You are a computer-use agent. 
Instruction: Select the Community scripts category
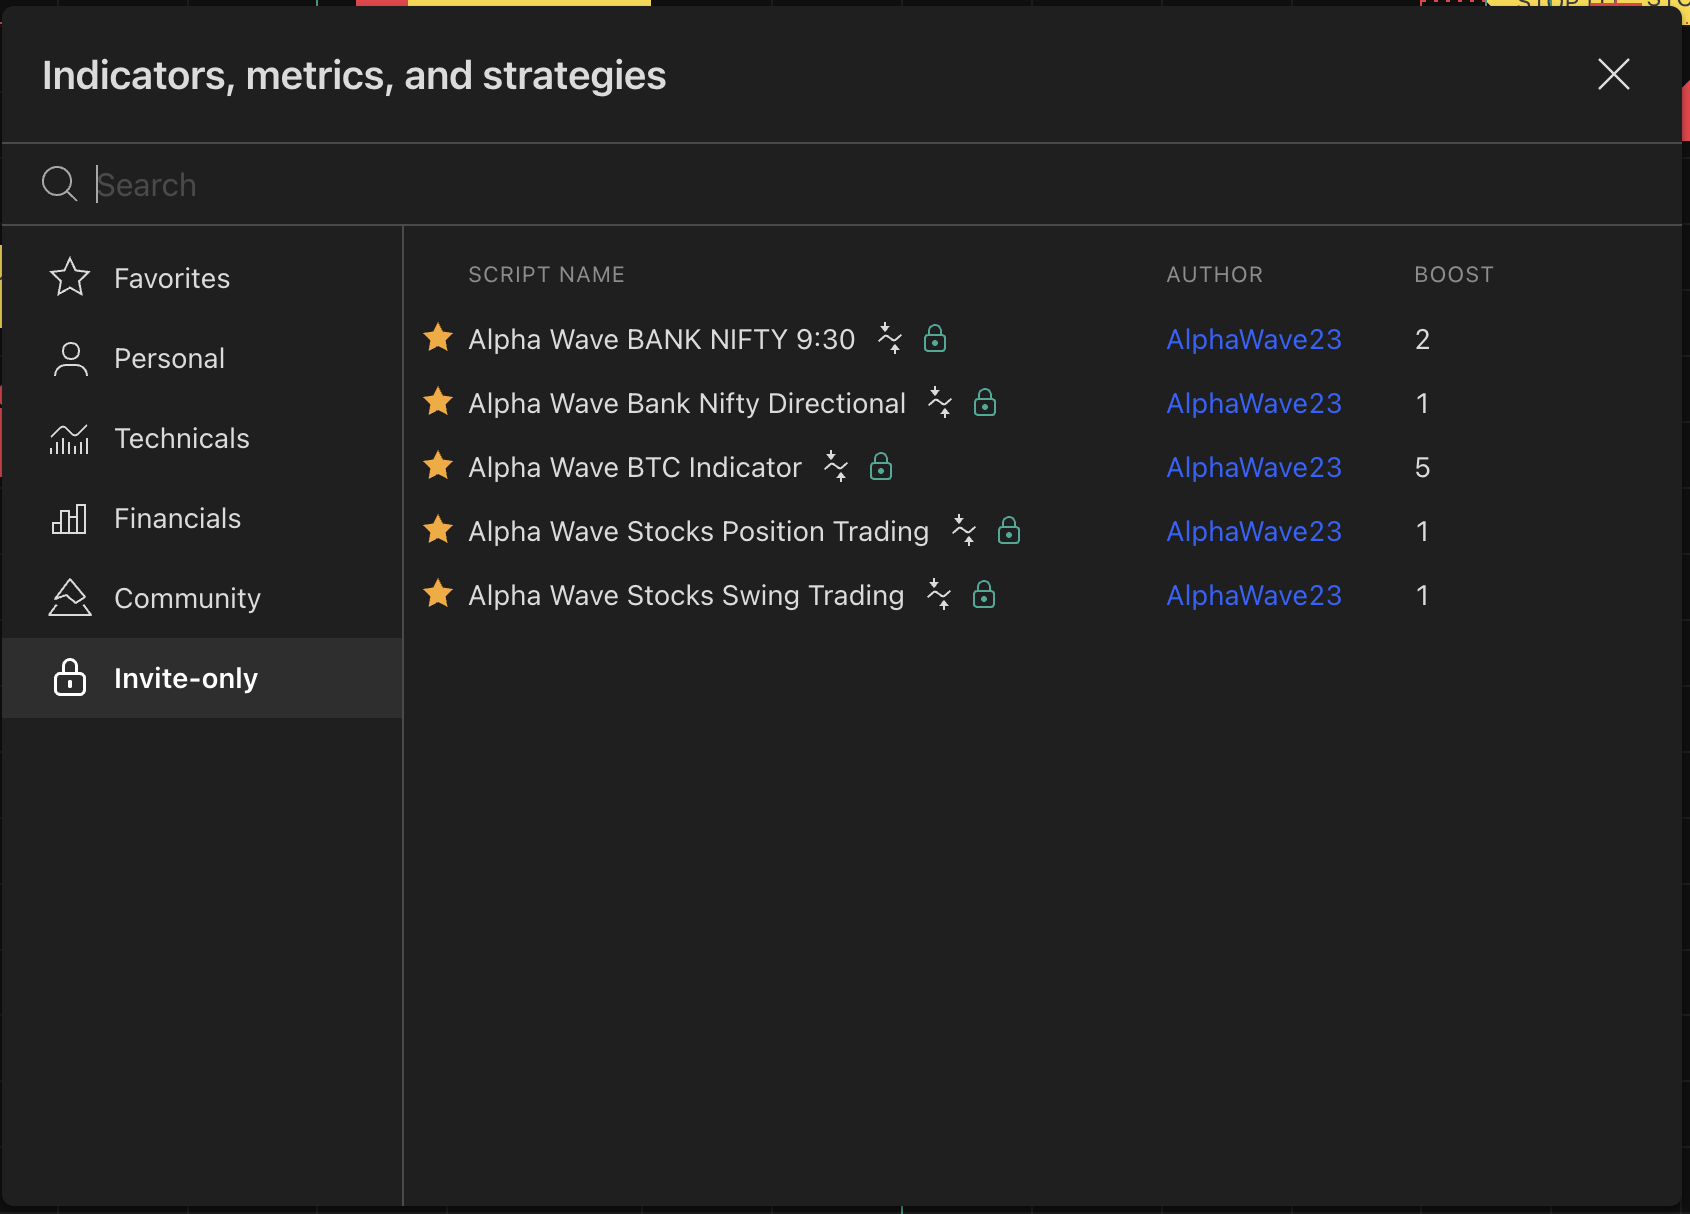click(187, 598)
